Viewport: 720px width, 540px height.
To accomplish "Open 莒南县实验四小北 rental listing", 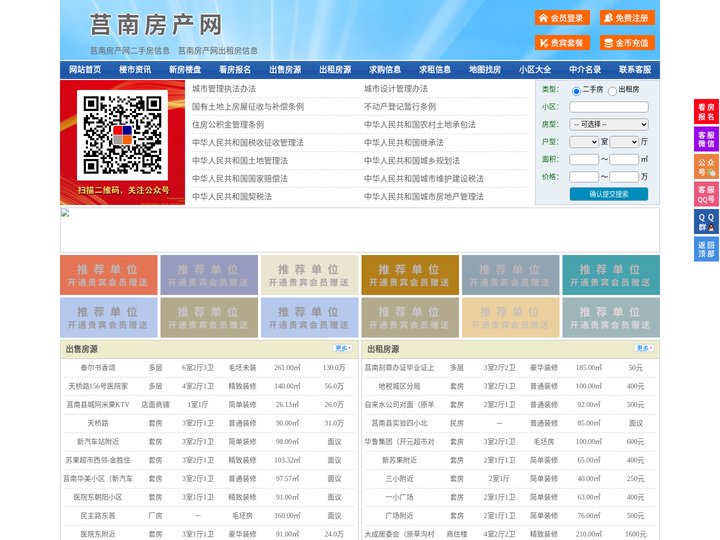I will [399, 423].
